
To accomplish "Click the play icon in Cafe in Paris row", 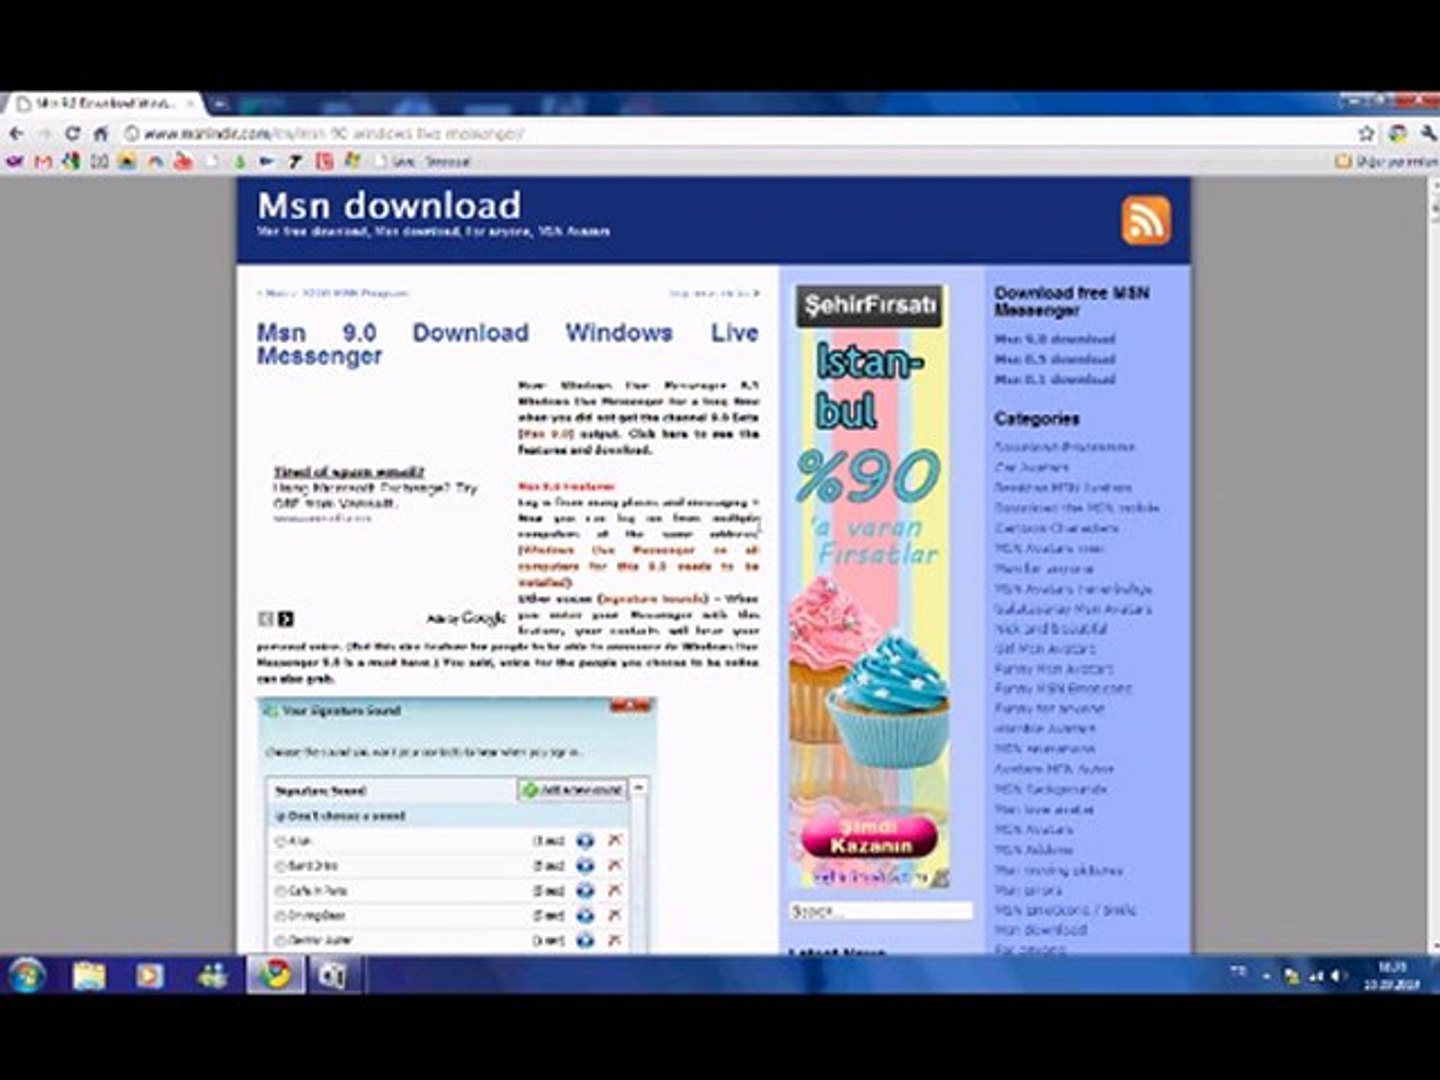I will coord(585,890).
